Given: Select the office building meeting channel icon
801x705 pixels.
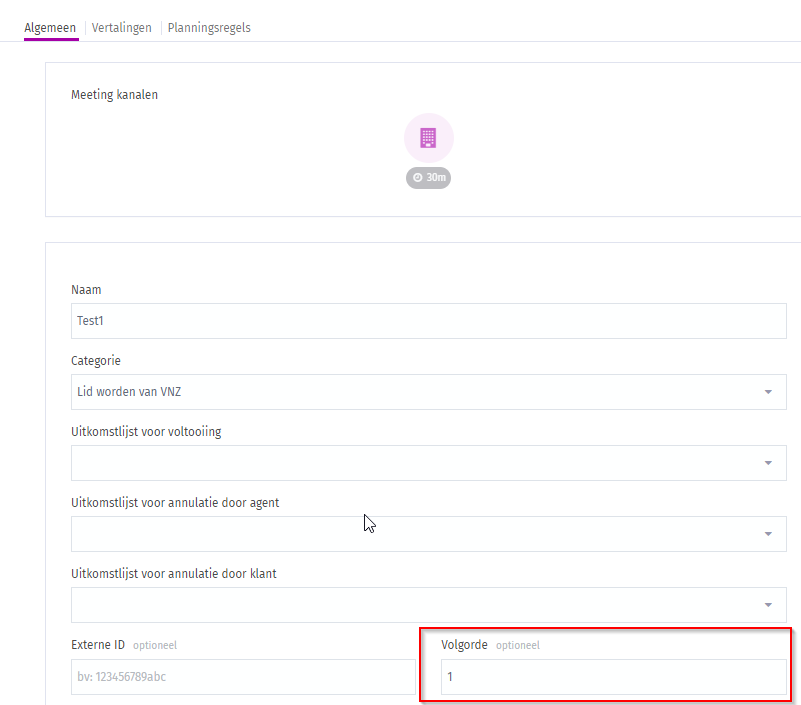Looking at the screenshot, I should (428, 138).
